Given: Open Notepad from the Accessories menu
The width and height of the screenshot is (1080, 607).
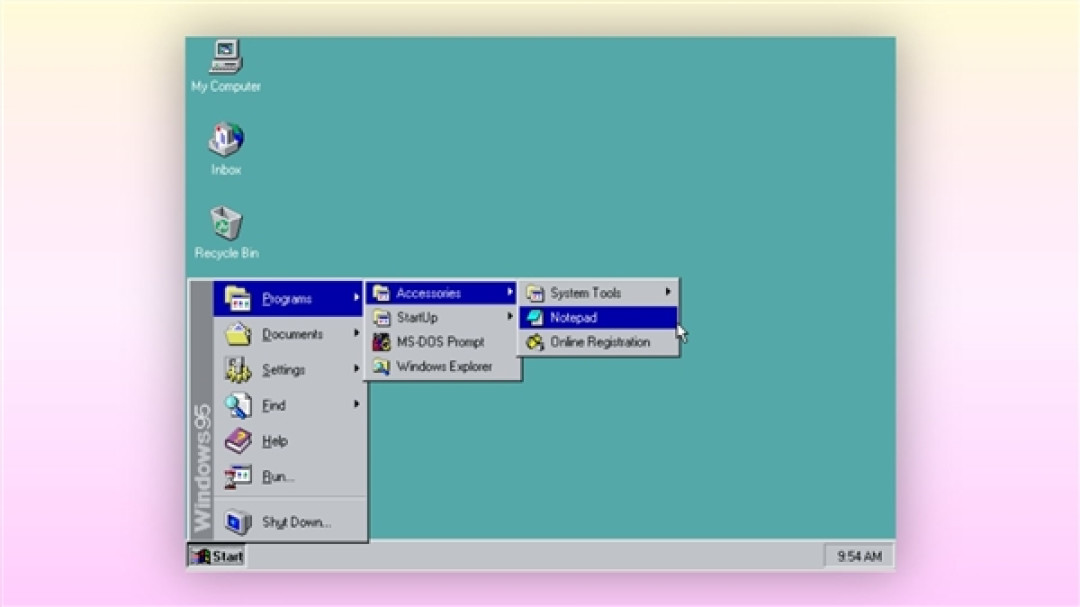Looking at the screenshot, I should tap(598, 318).
